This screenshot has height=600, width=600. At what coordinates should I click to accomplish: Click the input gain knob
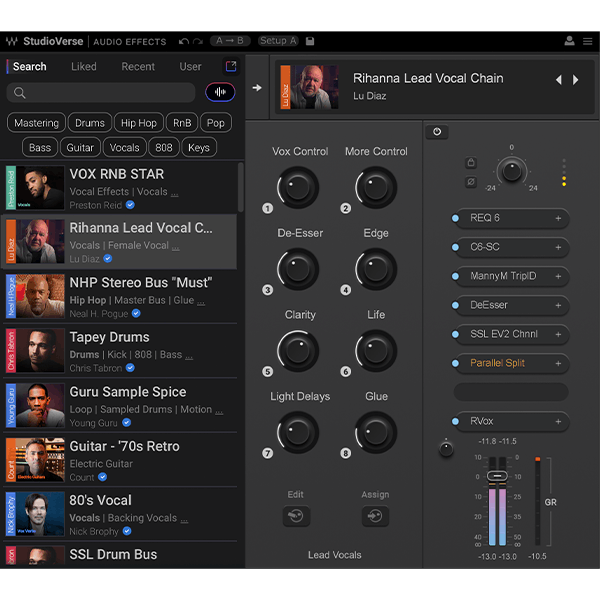pyautogui.click(x=512, y=171)
